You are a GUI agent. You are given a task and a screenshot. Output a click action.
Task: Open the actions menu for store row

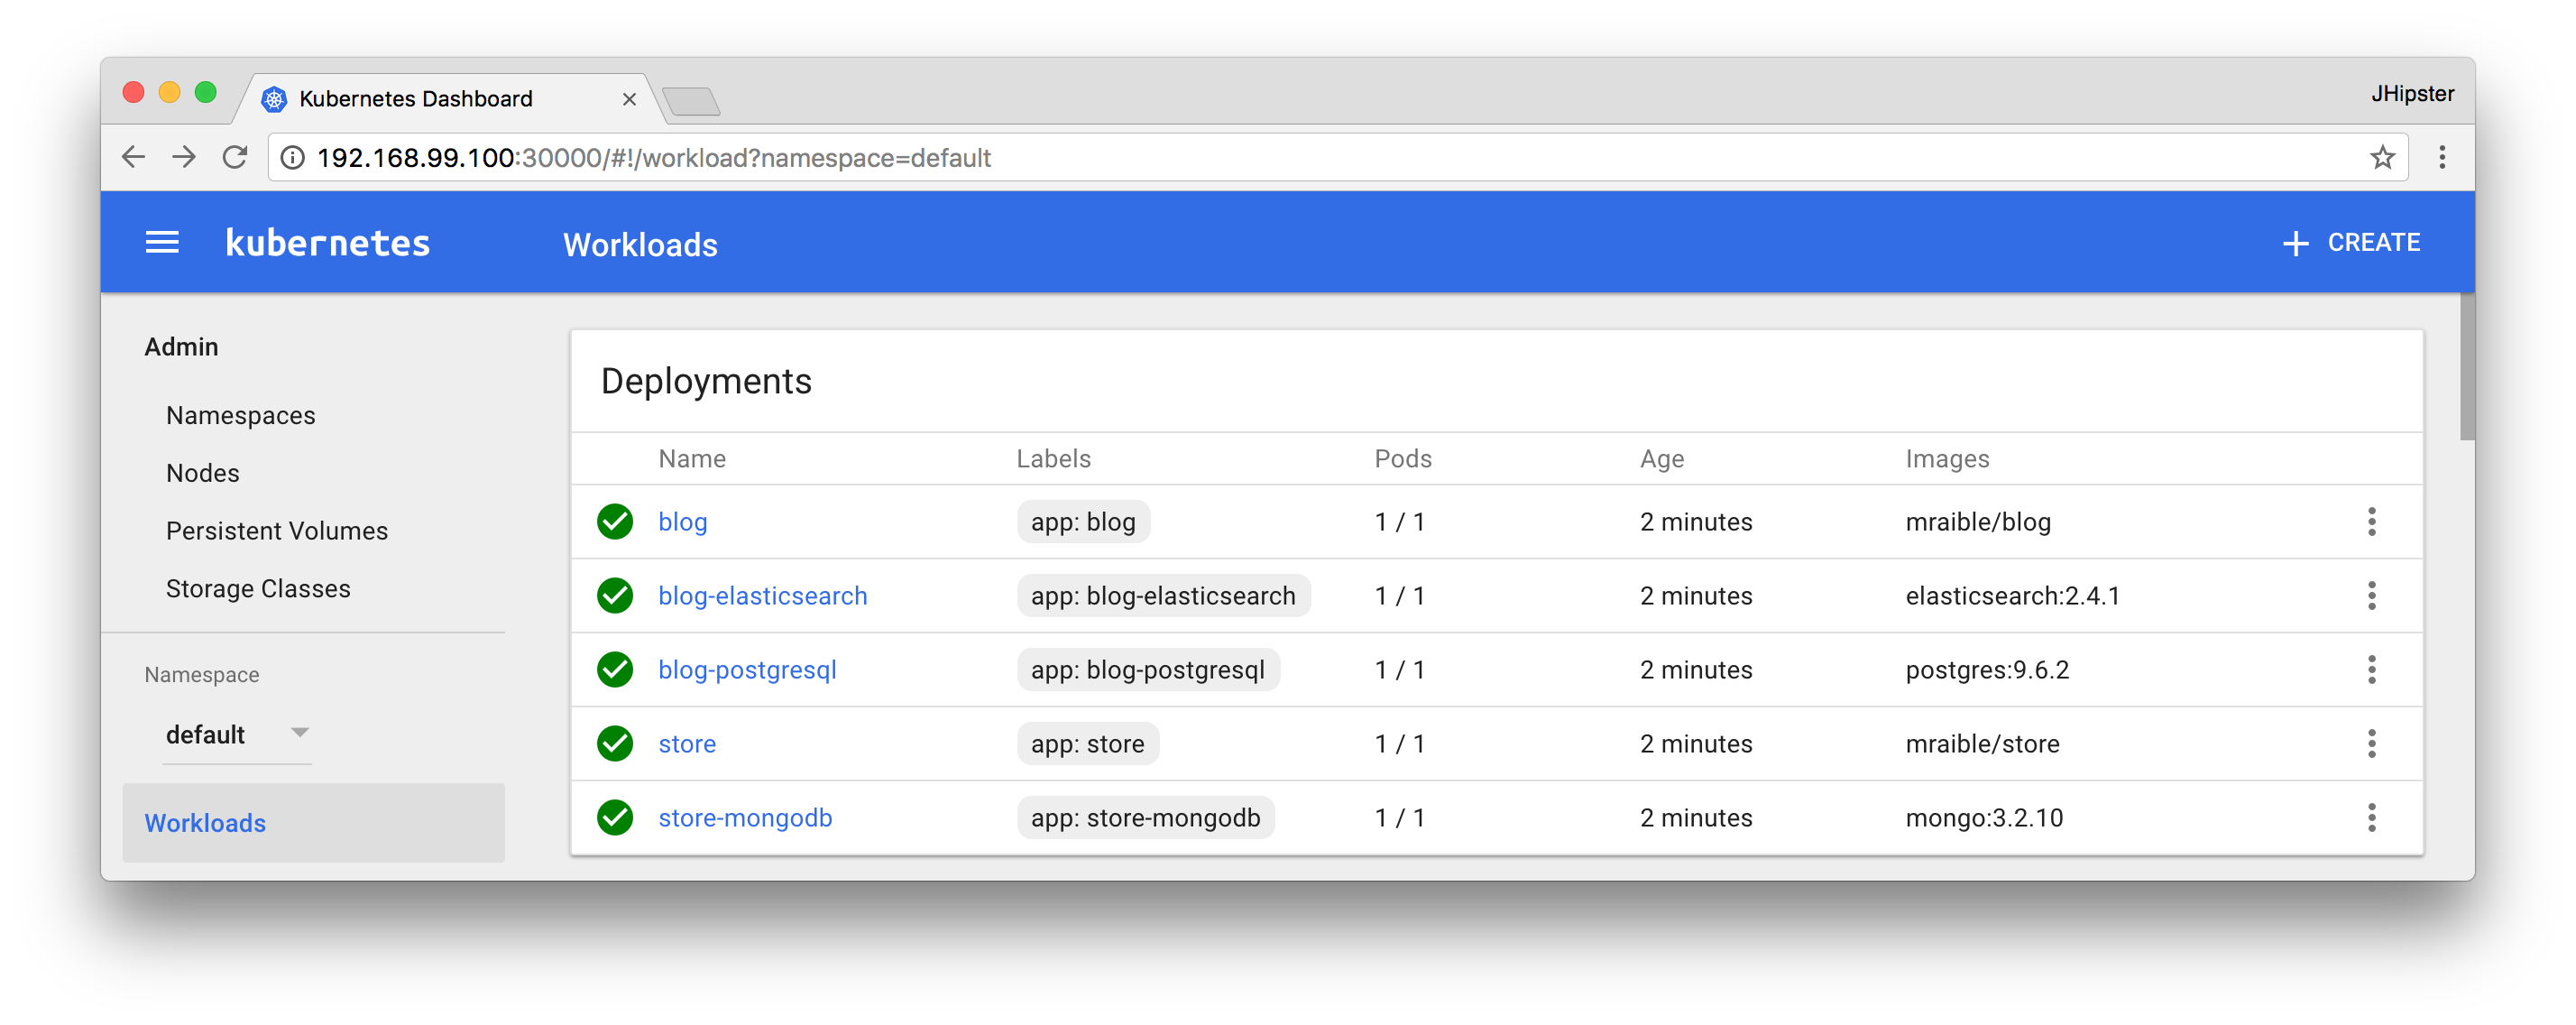coord(2371,744)
